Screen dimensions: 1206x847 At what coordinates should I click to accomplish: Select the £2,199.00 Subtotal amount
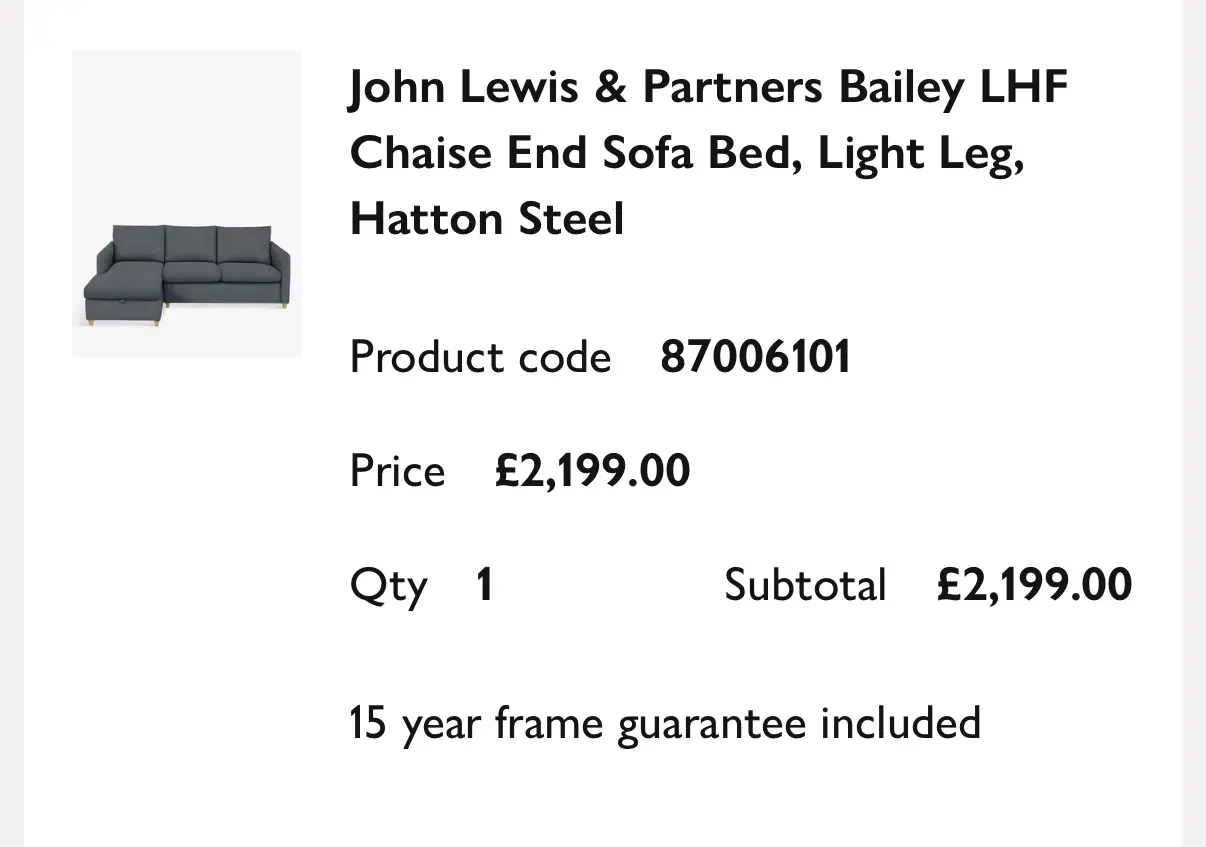[1034, 585]
